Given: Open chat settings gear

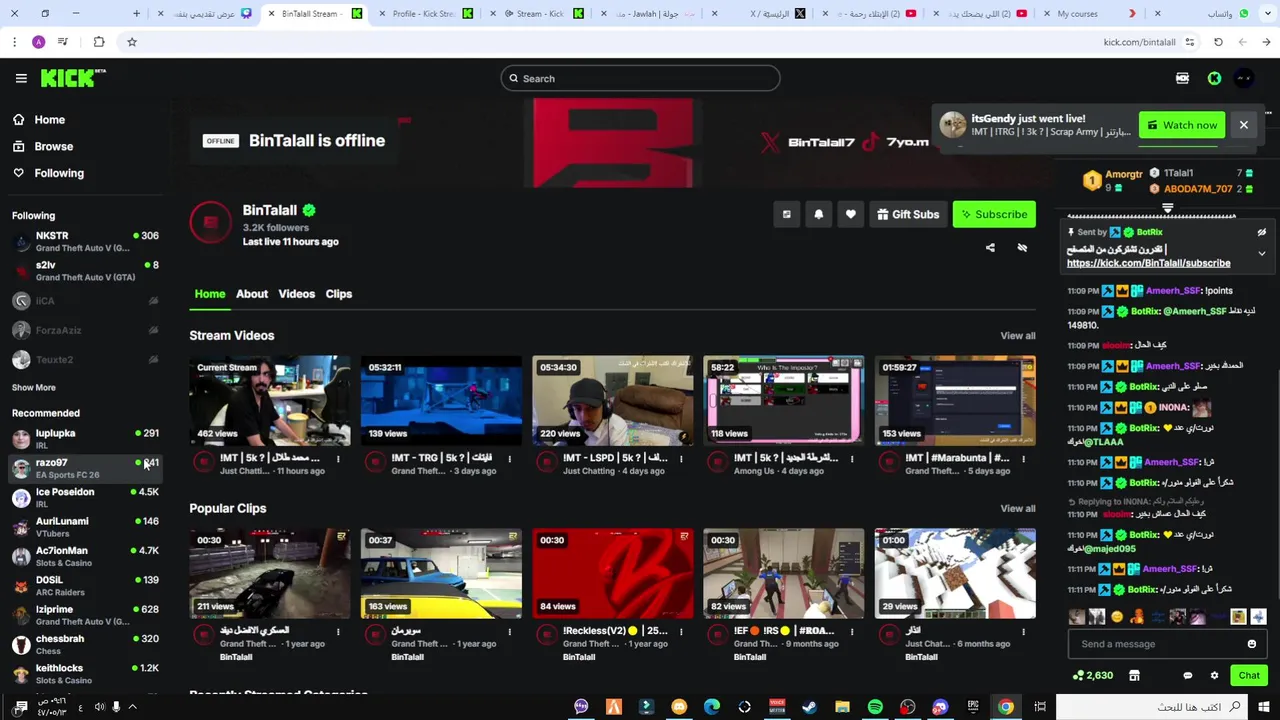Looking at the screenshot, I should point(1214,675).
